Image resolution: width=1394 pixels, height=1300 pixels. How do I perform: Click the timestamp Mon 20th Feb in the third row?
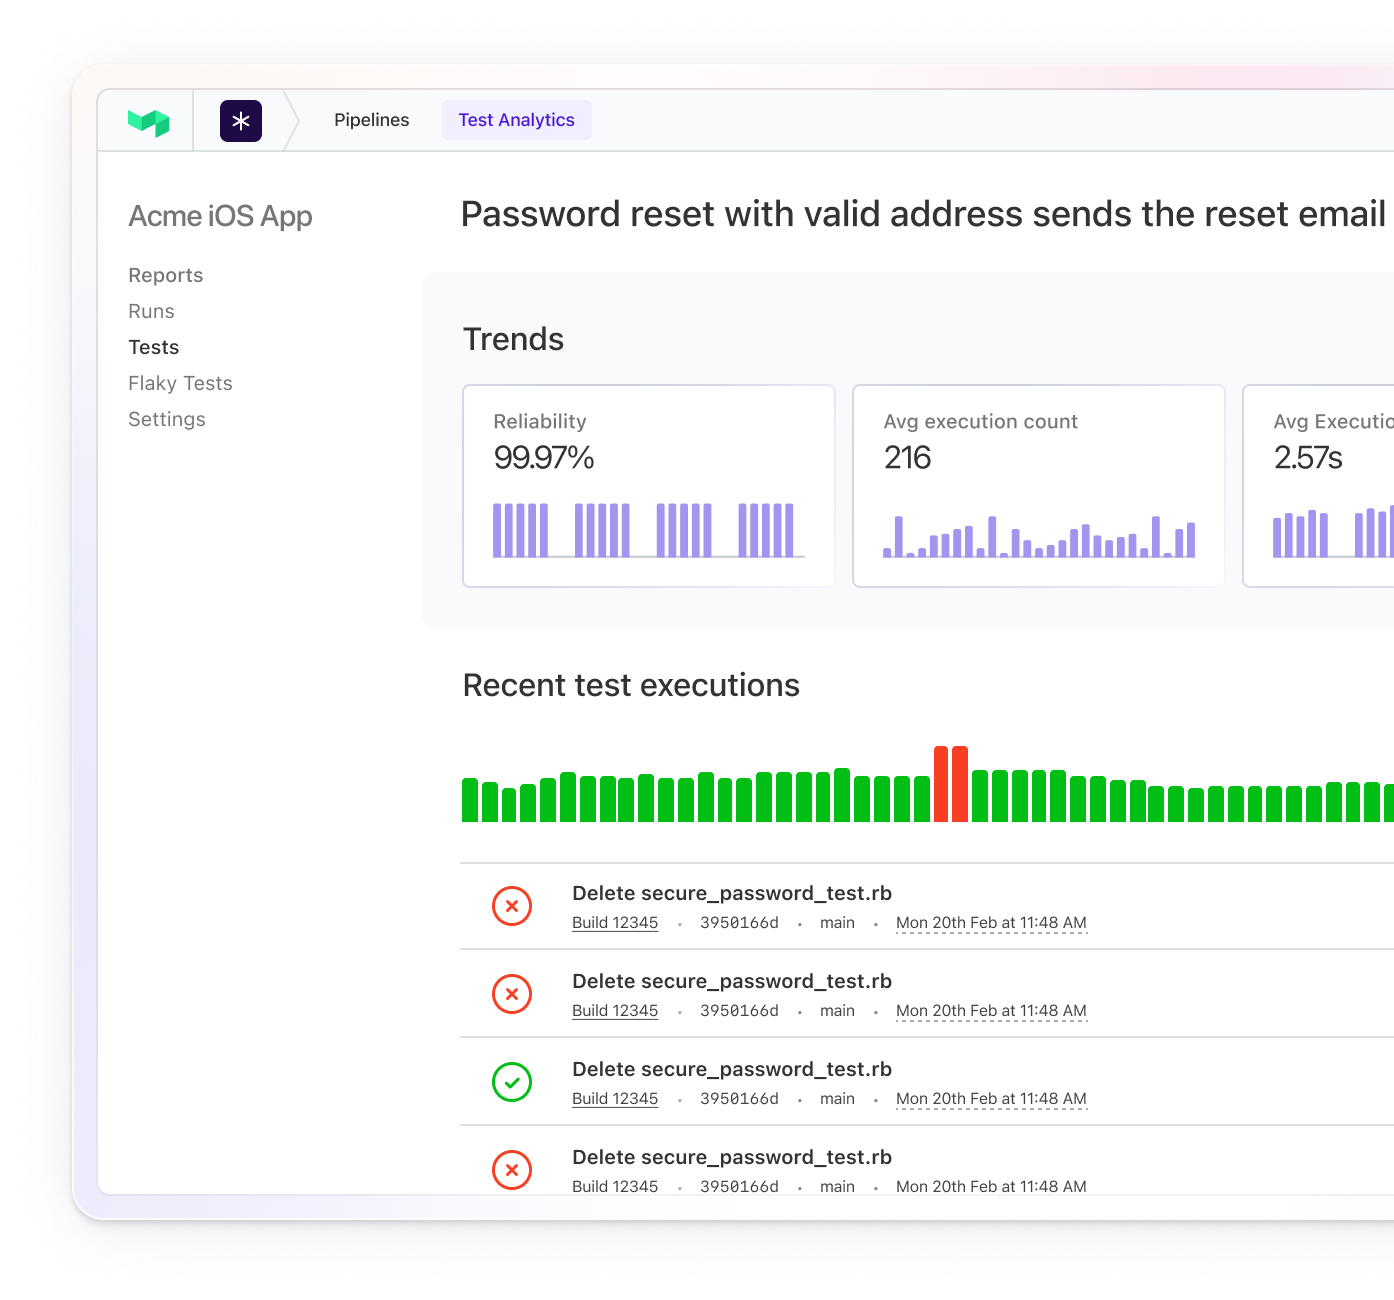click(x=991, y=1099)
